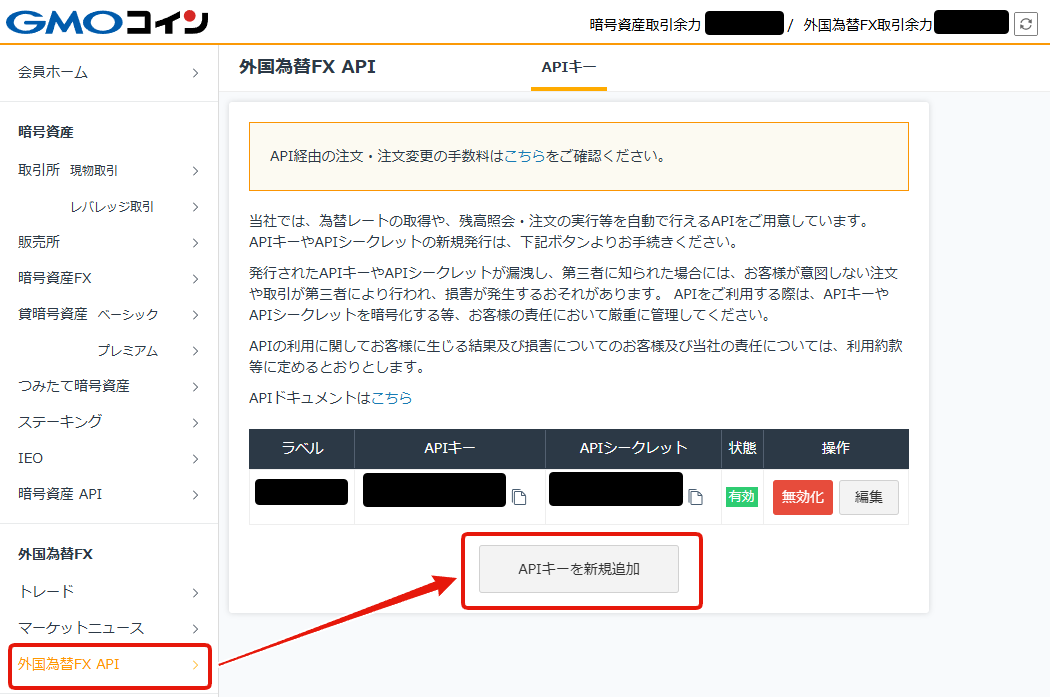Switch to the APIキー tab

tap(568, 68)
